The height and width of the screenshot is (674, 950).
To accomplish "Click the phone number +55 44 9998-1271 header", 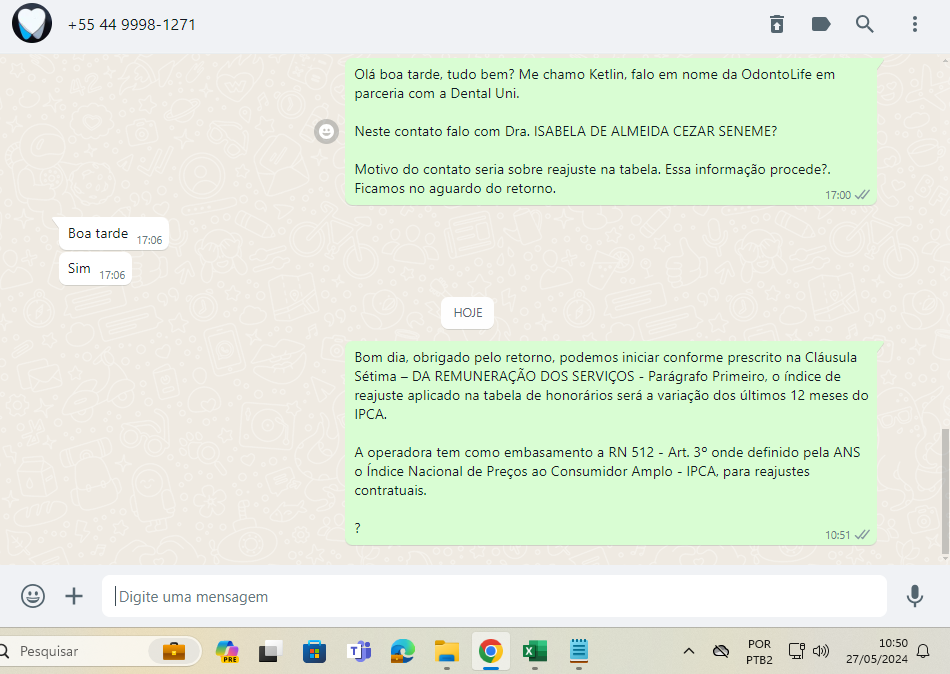I will [131, 25].
